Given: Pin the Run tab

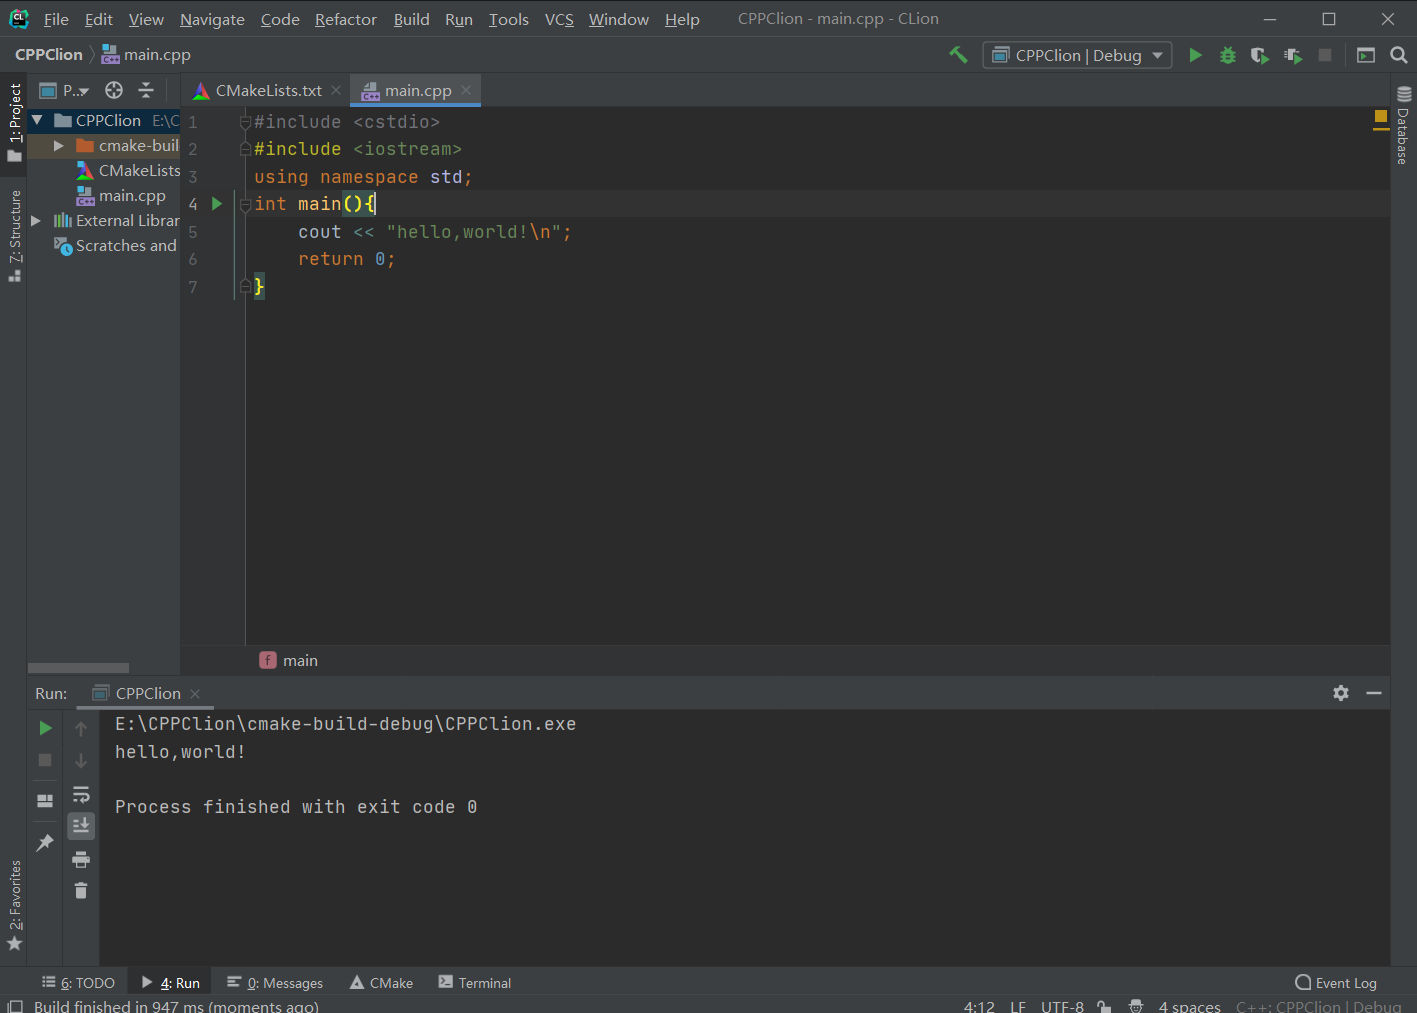Looking at the screenshot, I should [x=45, y=843].
